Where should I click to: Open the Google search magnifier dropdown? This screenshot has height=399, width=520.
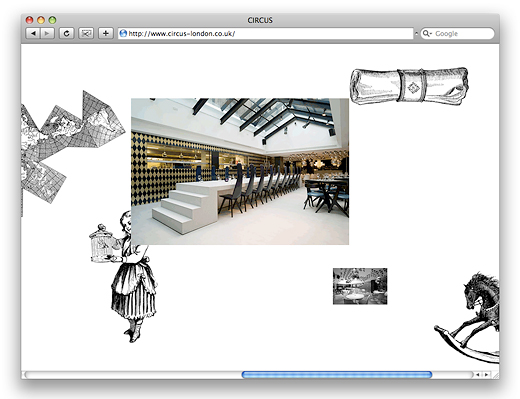pos(427,34)
